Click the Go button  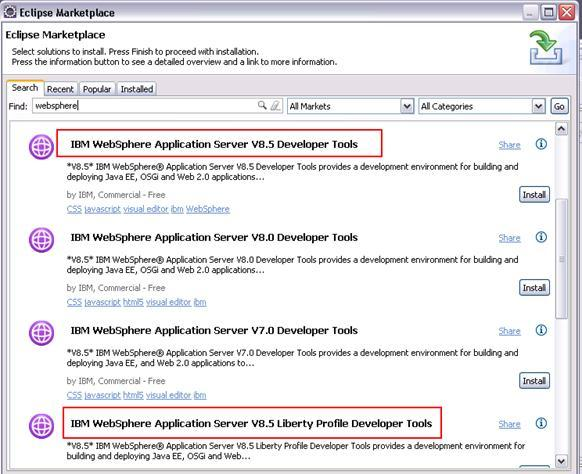(x=559, y=107)
